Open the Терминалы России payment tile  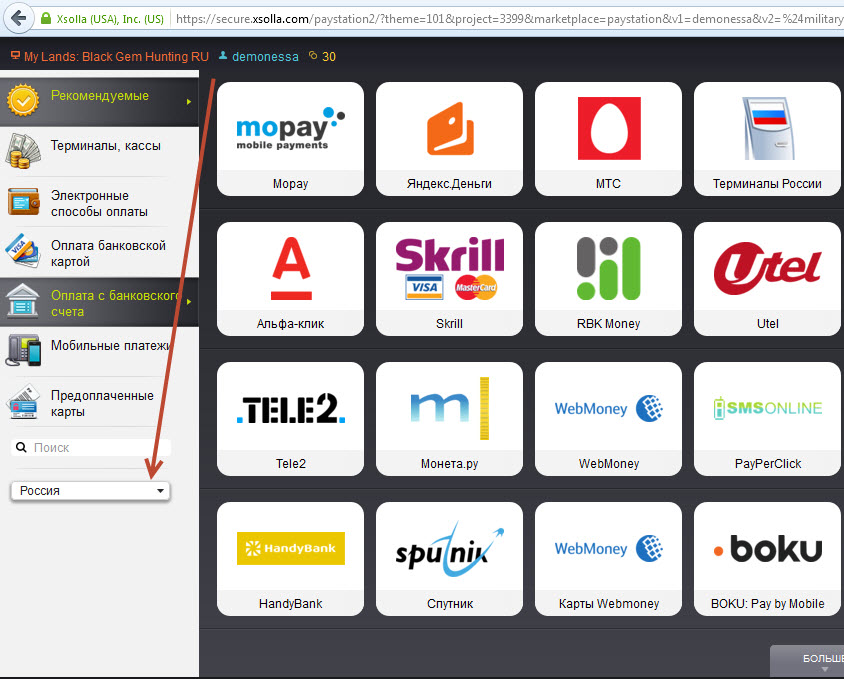pos(768,139)
